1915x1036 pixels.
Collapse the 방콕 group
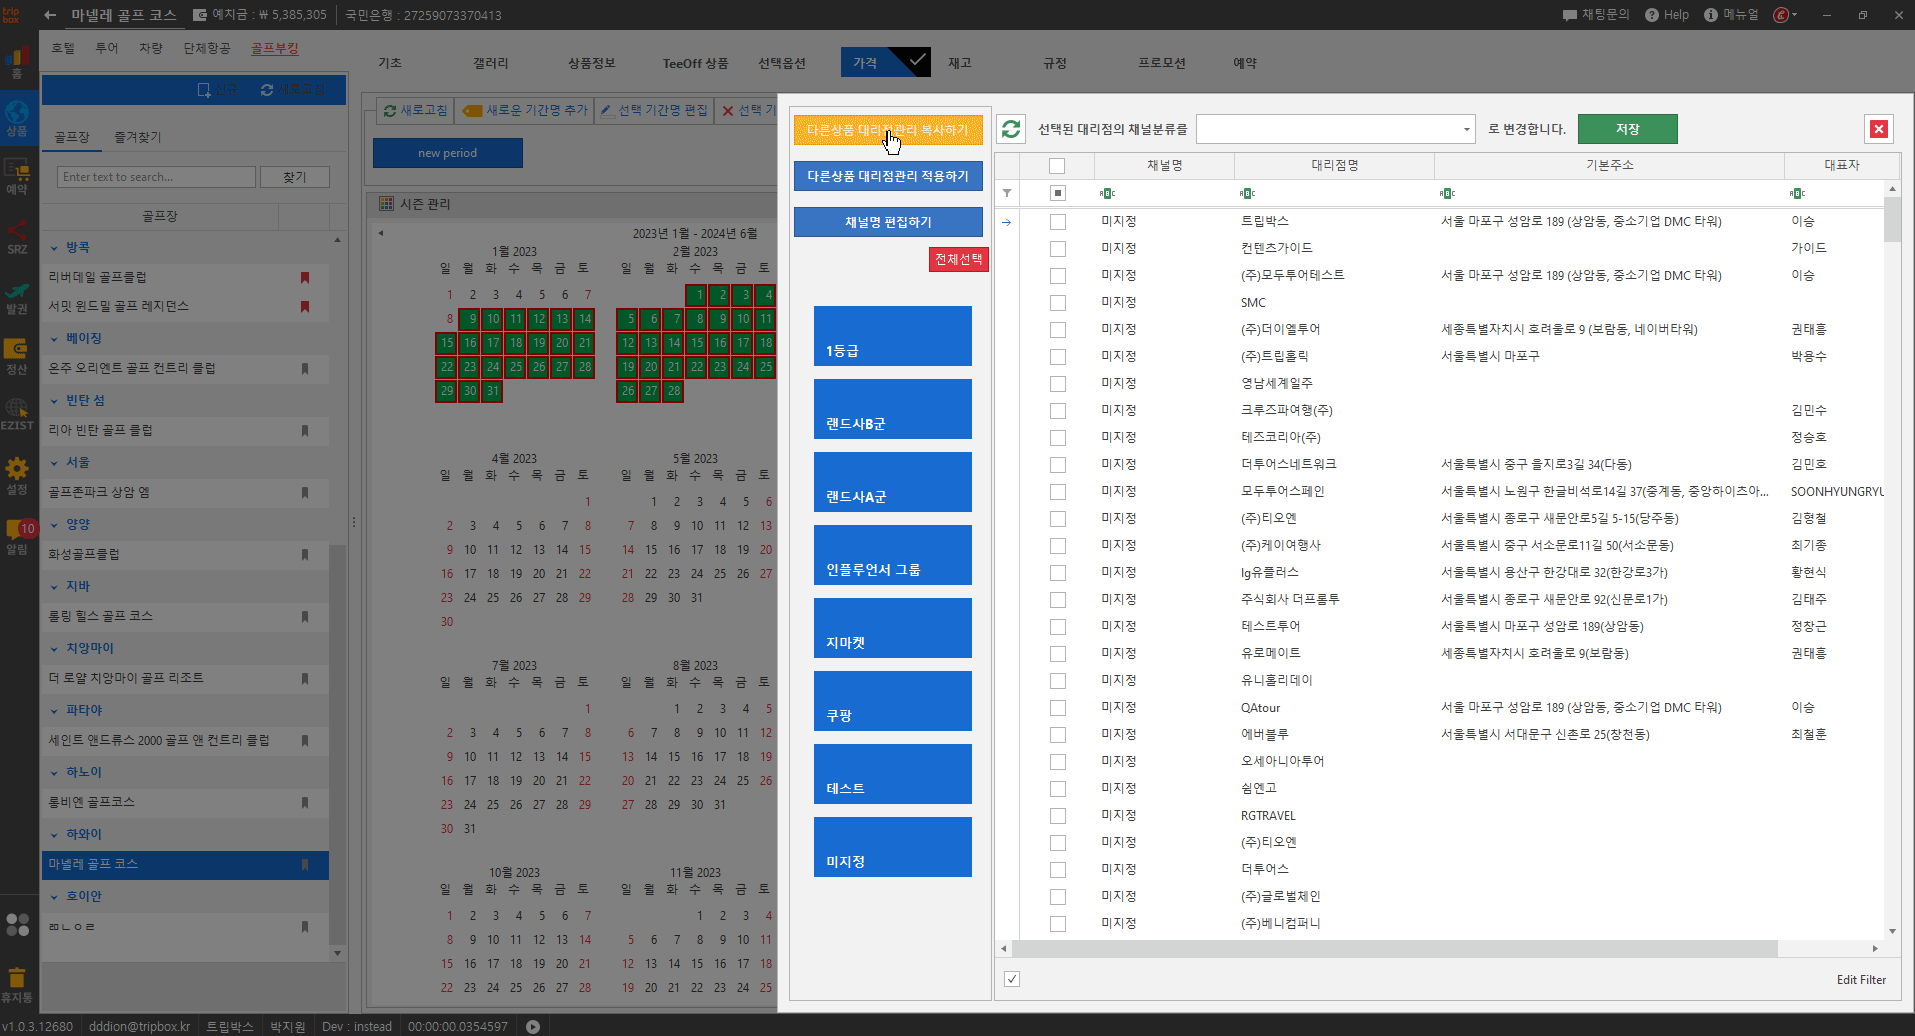point(55,247)
